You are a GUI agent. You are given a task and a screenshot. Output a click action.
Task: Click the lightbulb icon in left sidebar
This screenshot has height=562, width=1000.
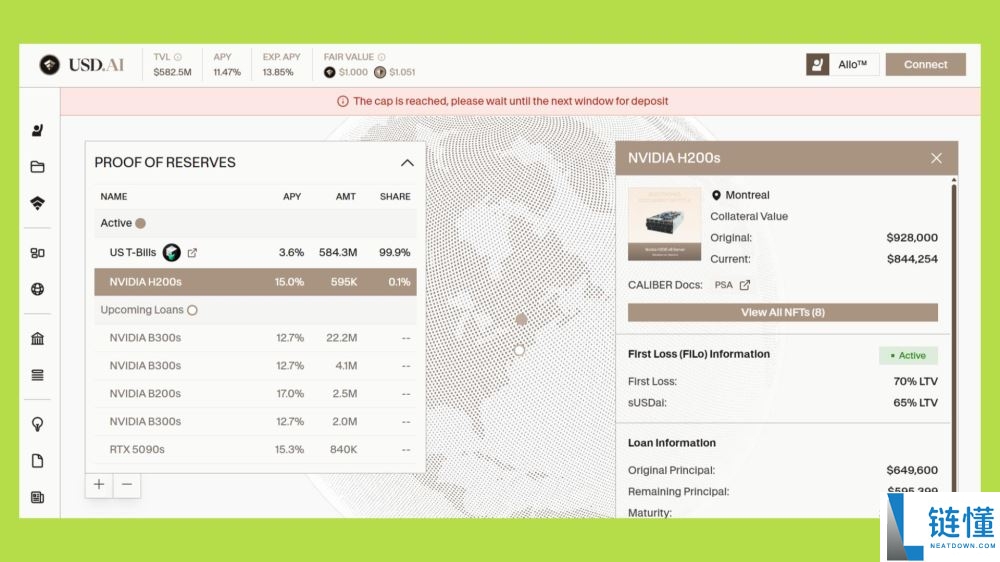click(x=38, y=424)
